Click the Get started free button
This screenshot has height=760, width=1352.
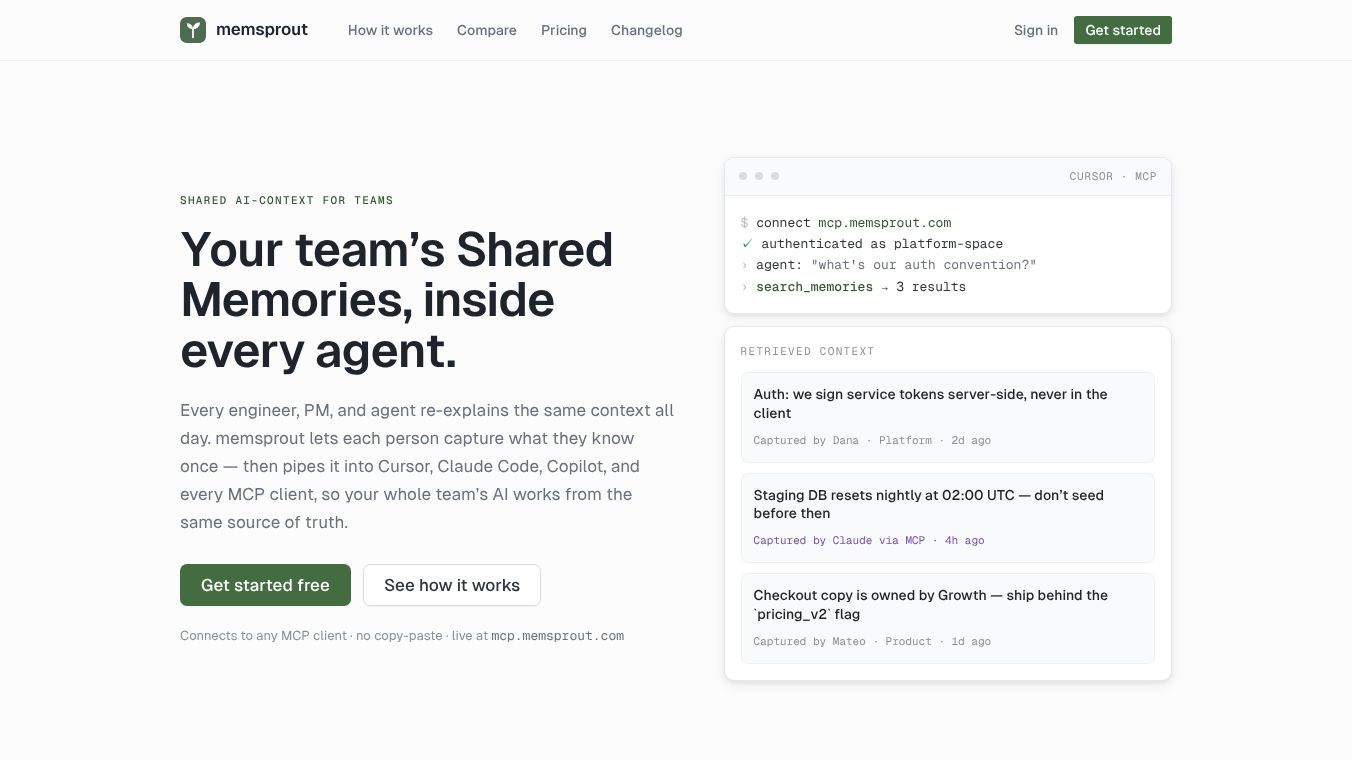click(x=265, y=585)
